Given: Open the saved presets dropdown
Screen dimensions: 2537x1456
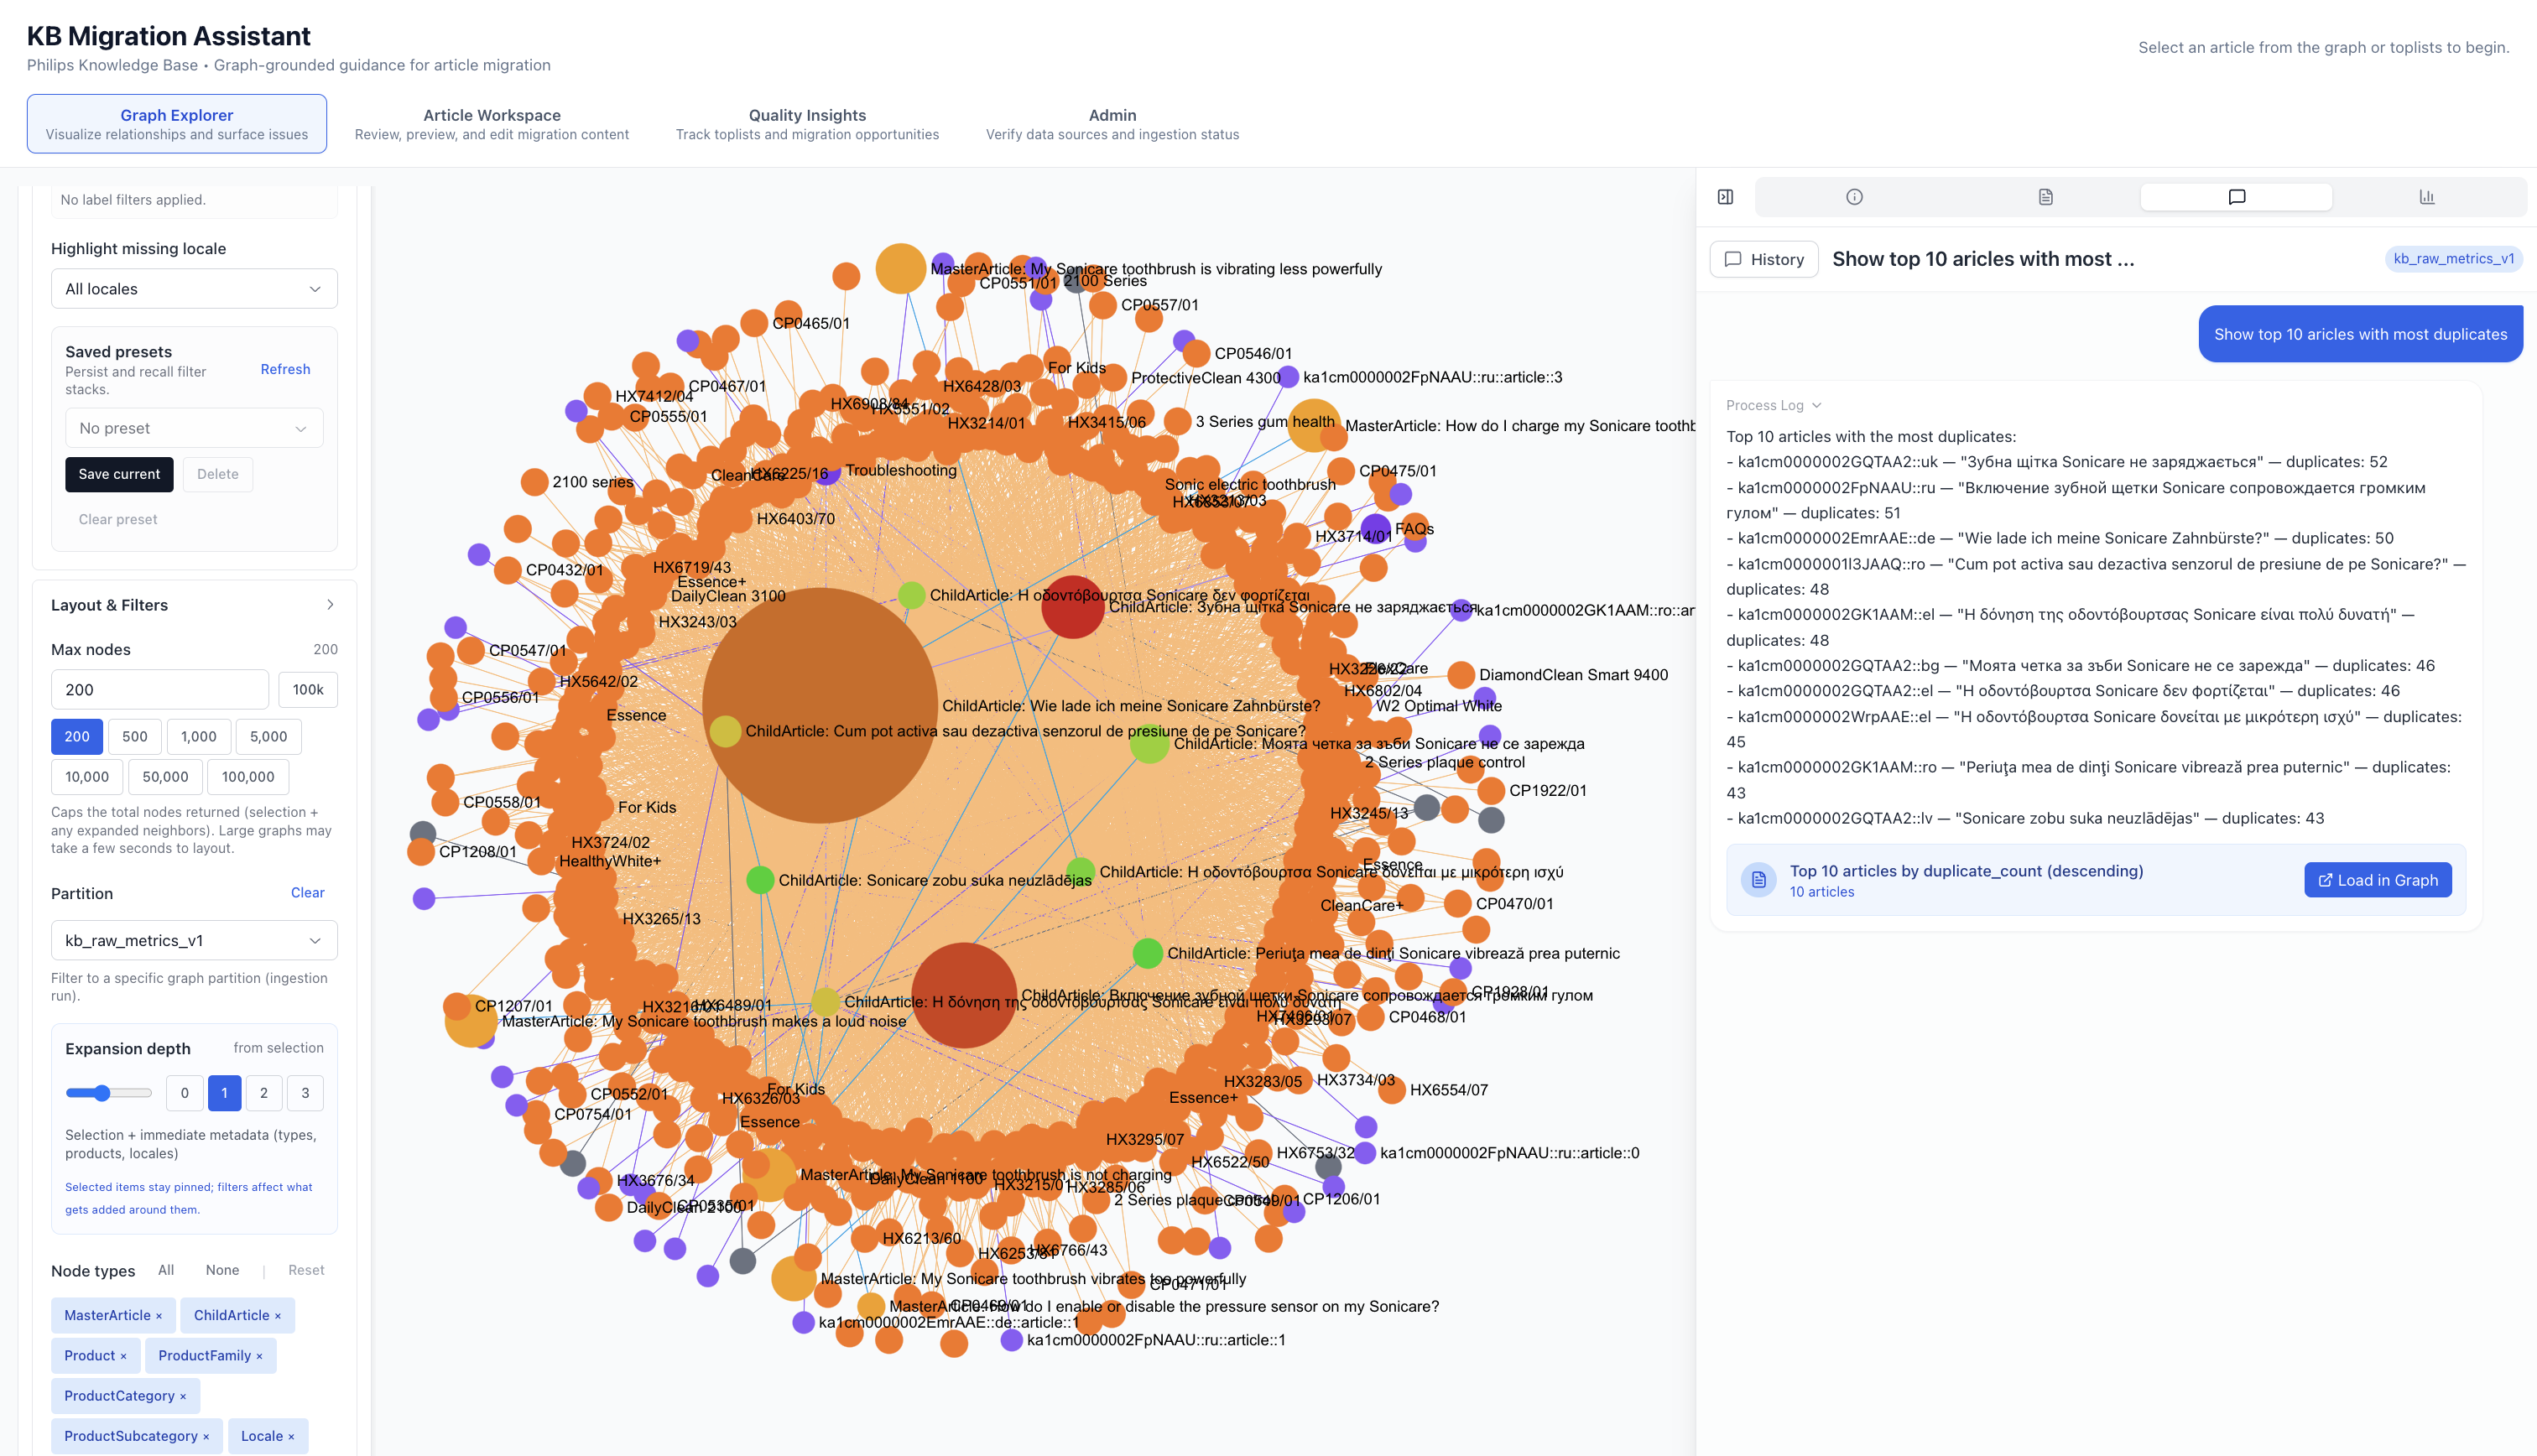Looking at the screenshot, I should click(193, 427).
